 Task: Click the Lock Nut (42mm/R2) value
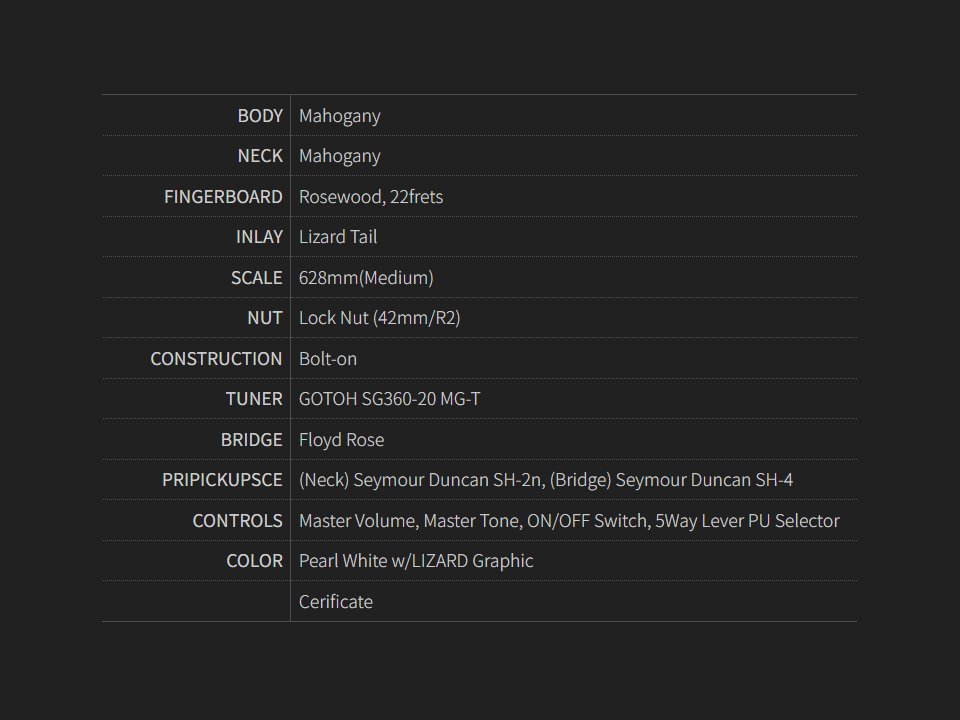point(380,318)
